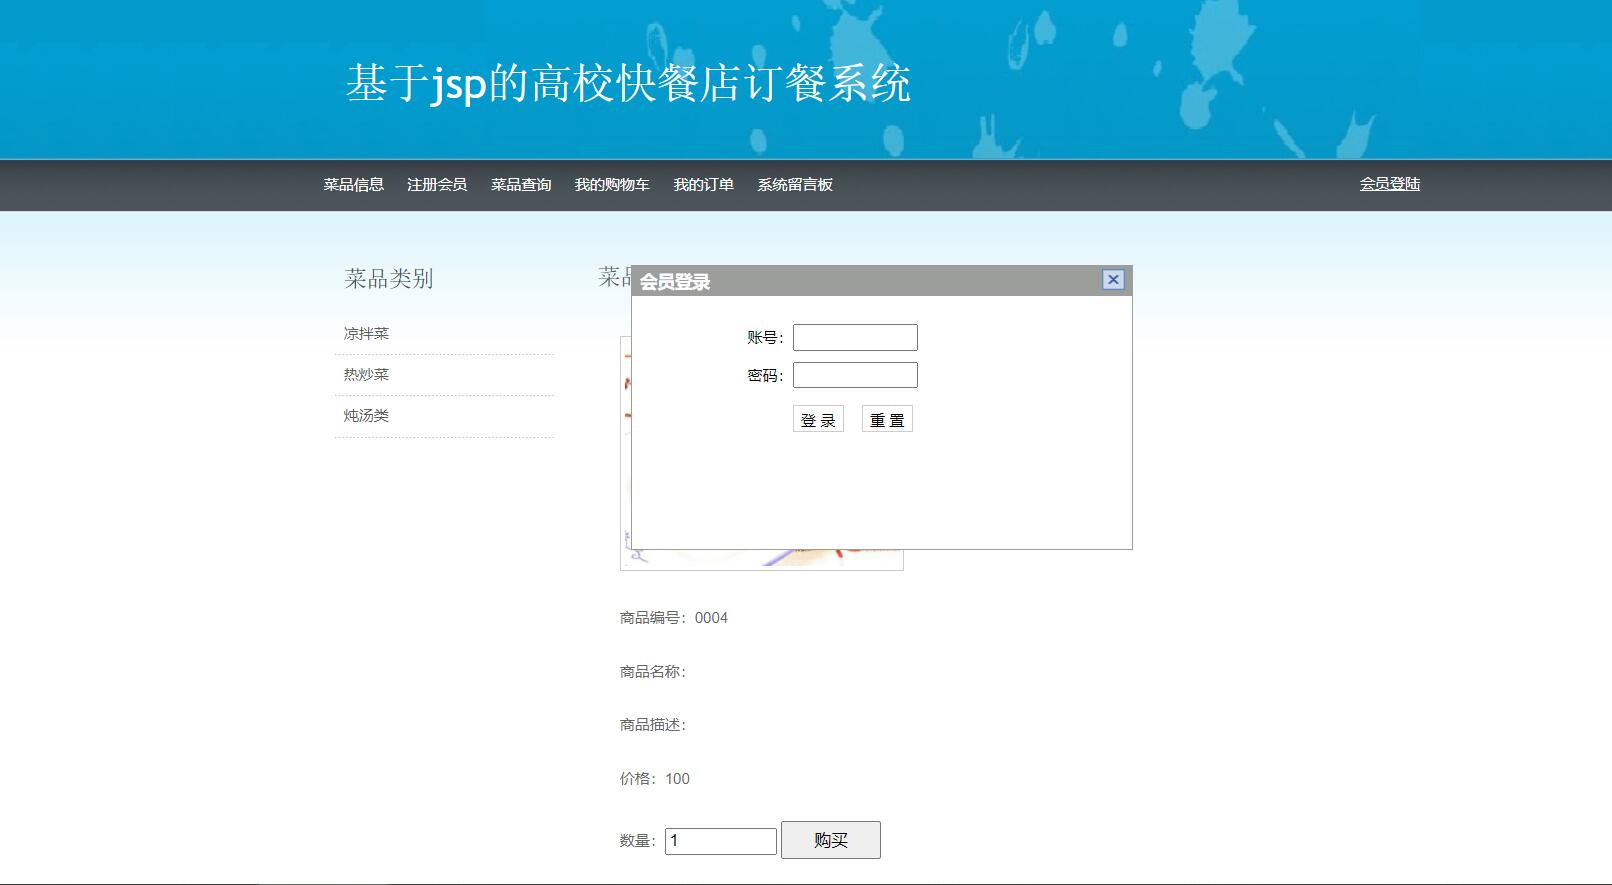Open 菜品查询 in the navigation bar
This screenshot has width=1612, height=885.
(x=521, y=185)
